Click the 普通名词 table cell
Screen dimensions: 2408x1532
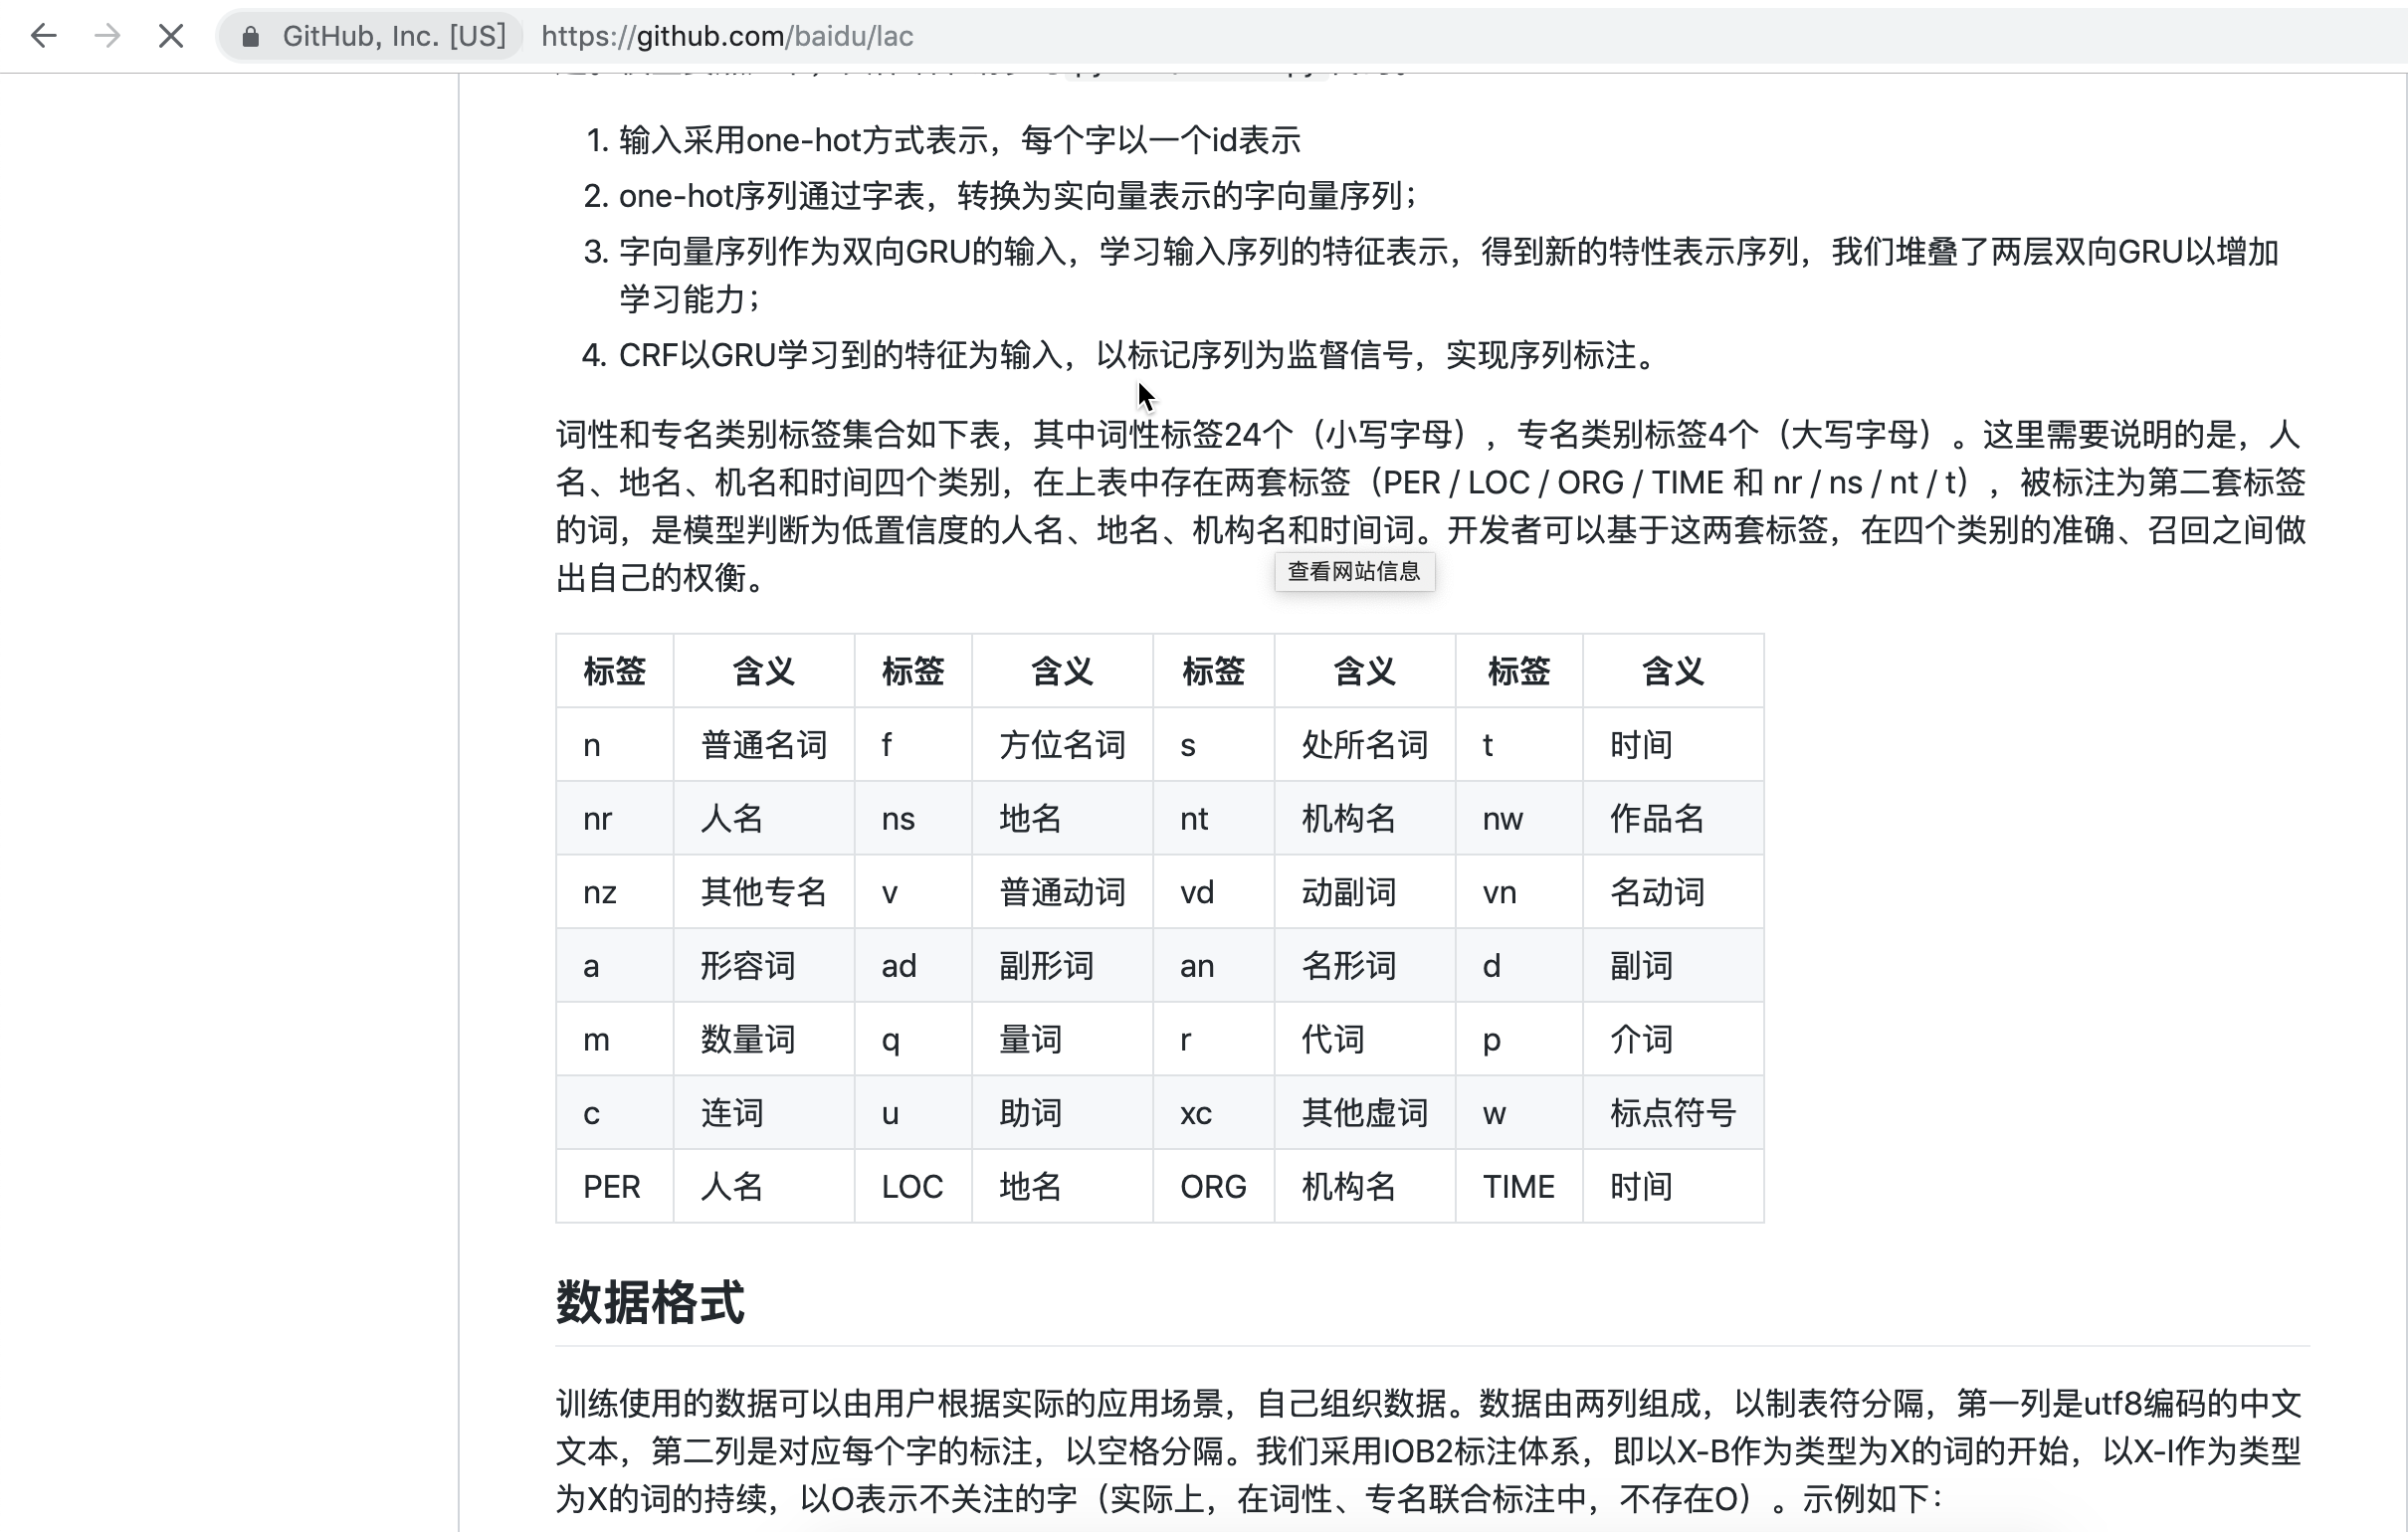[763, 745]
